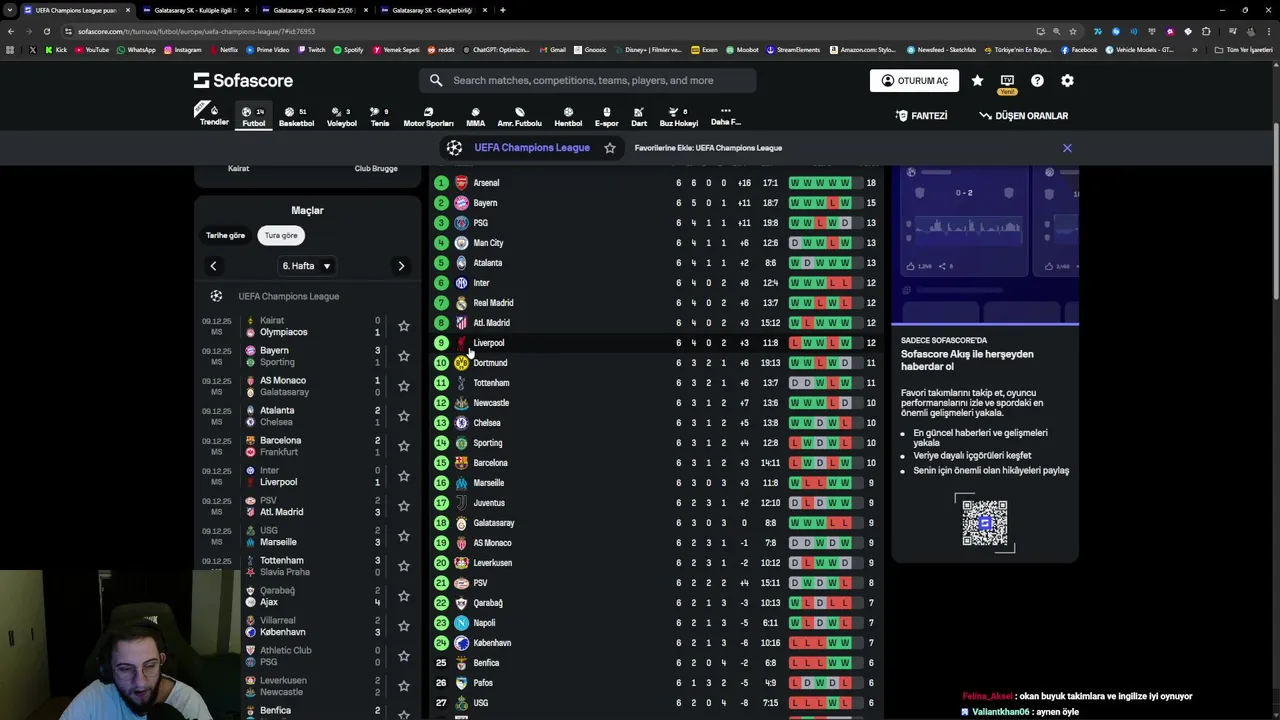The image size is (1280, 720).
Task: Go to next round arrow
Action: [x=401, y=266]
